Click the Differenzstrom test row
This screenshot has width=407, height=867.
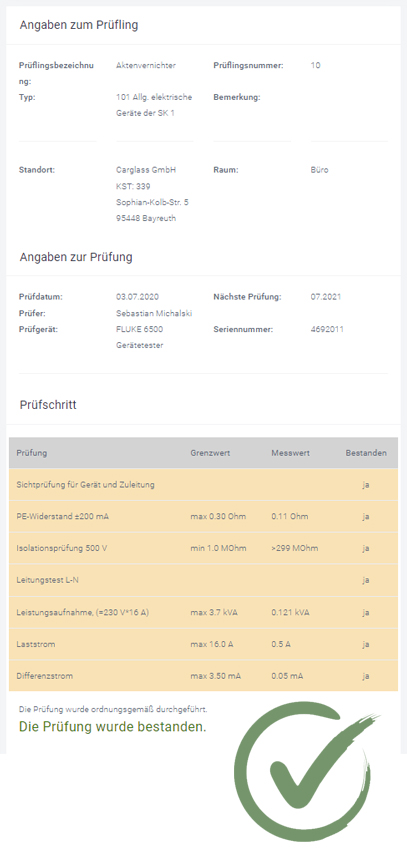[x=204, y=676]
